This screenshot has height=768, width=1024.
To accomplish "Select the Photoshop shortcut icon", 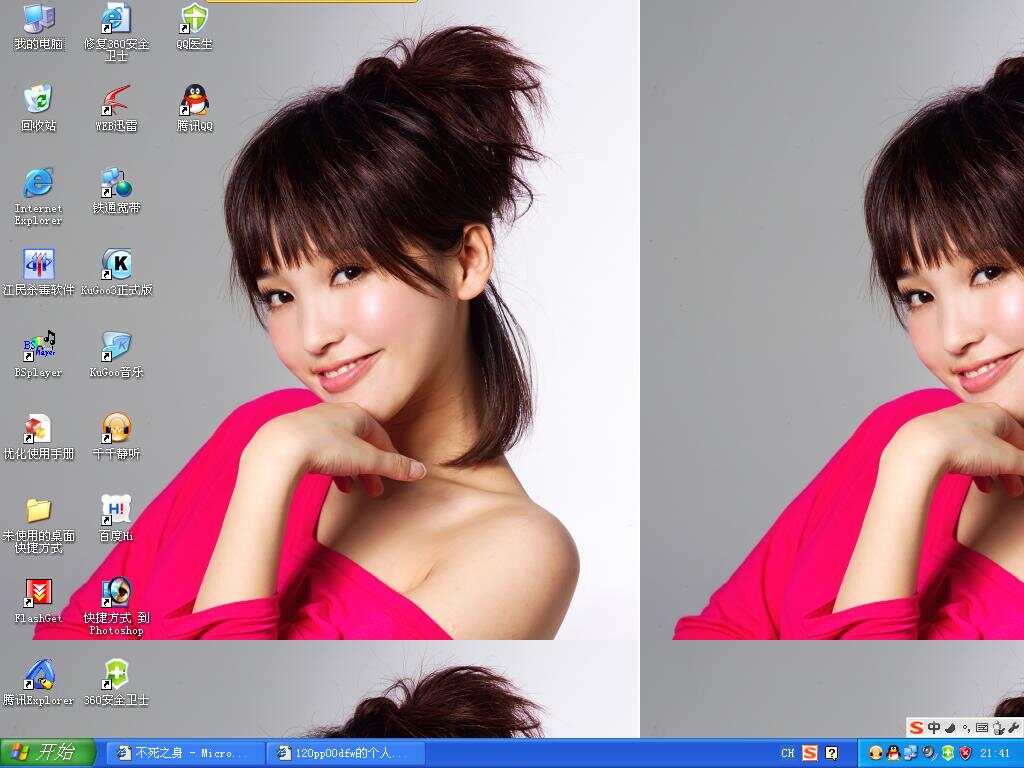I will [x=116, y=607].
